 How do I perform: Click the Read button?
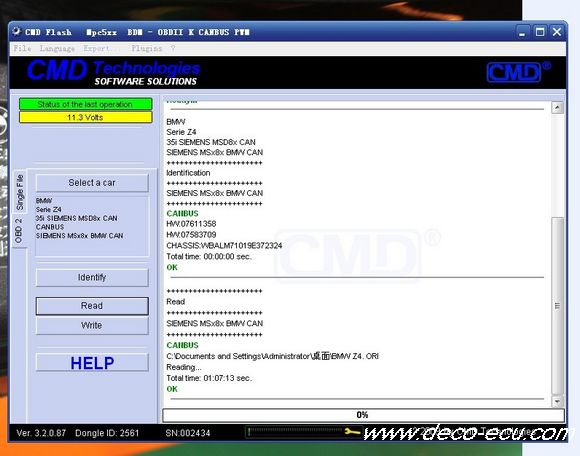(x=92, y=306)
